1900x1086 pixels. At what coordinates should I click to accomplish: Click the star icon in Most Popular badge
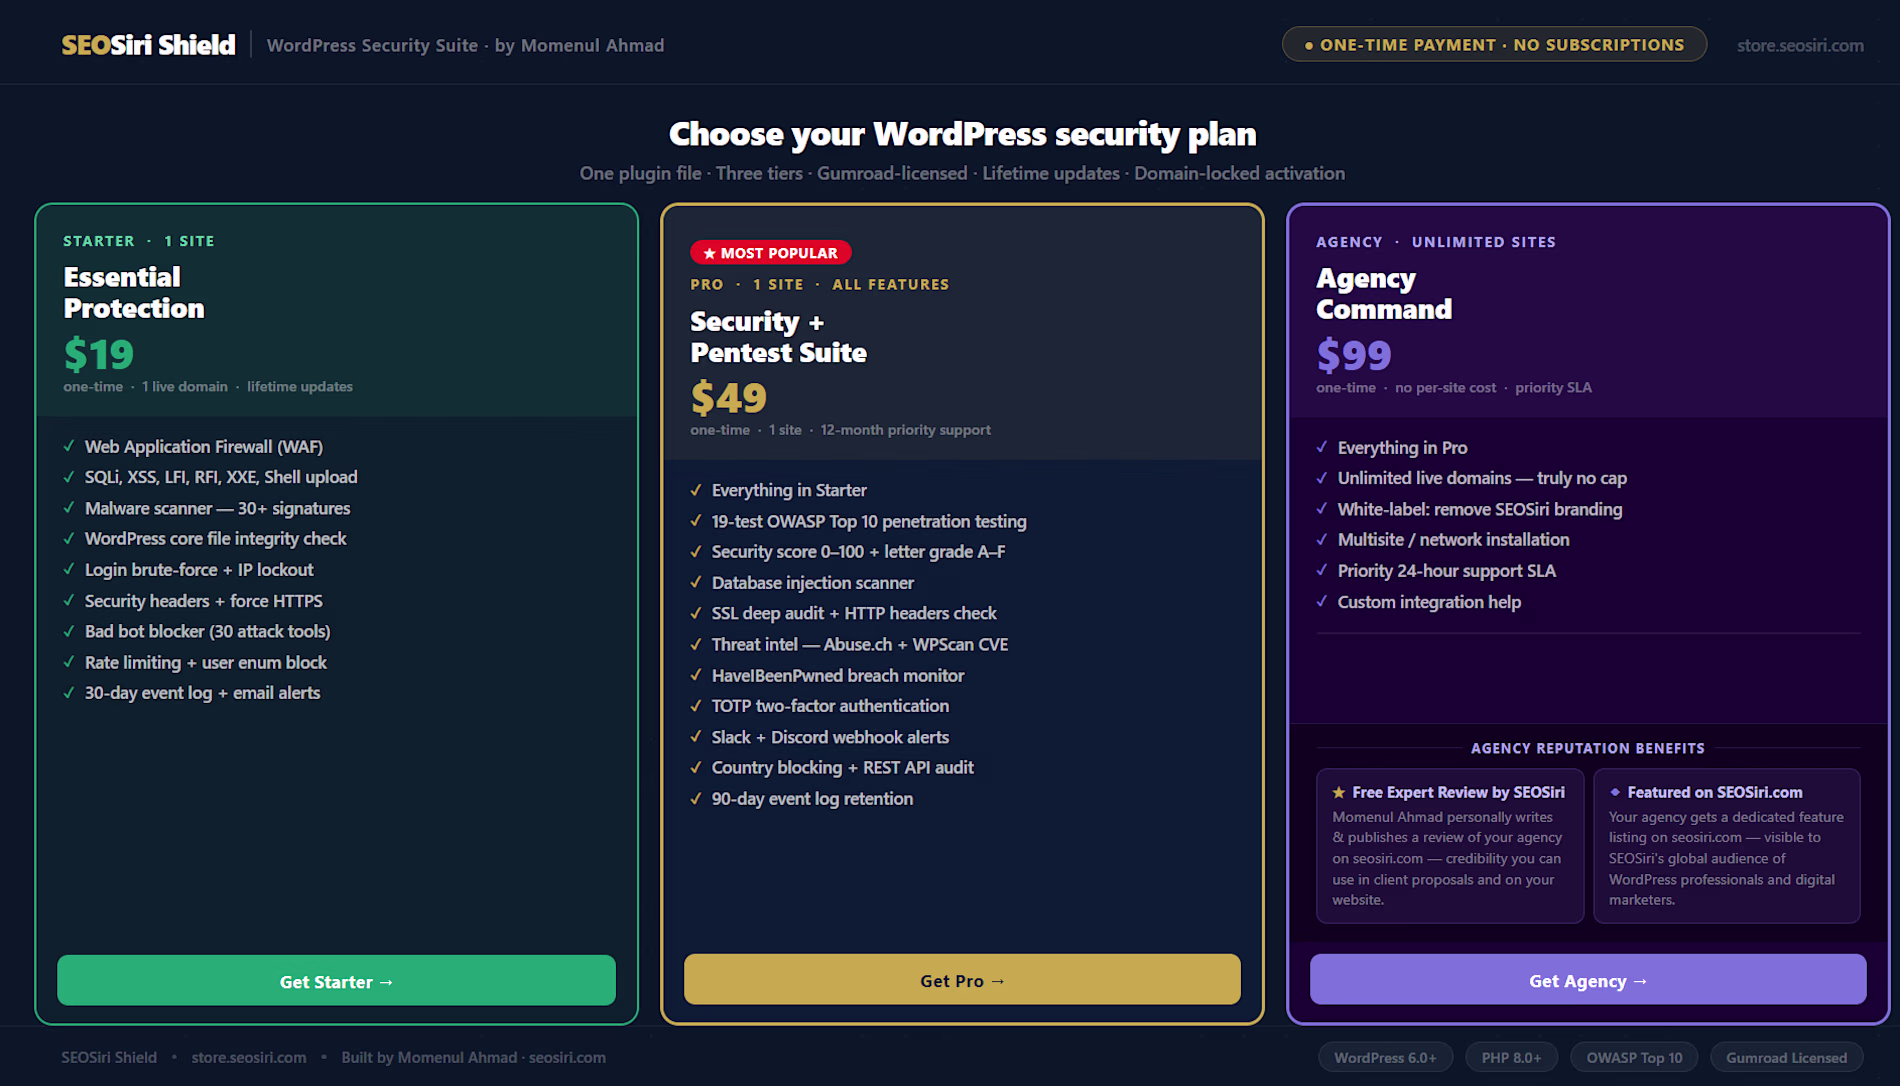click(x=710, y=253)
